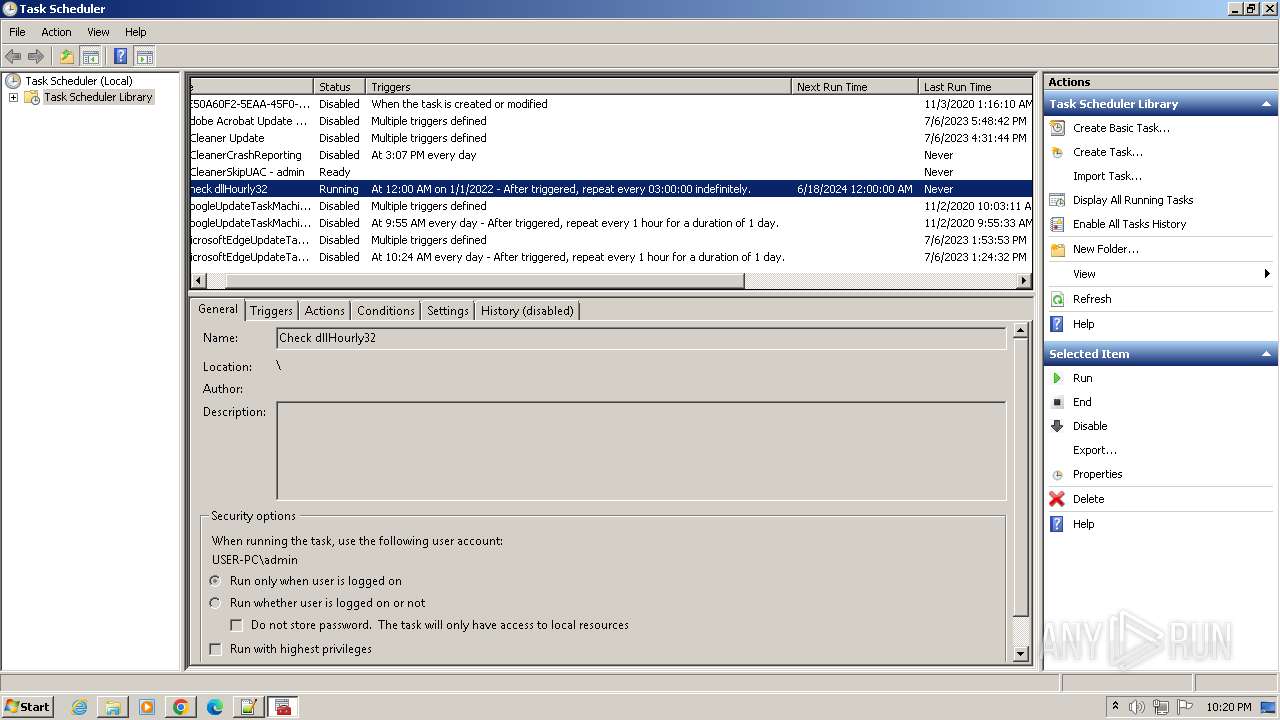
Task: Open the Windows Start menu
Action: (27, 706)
